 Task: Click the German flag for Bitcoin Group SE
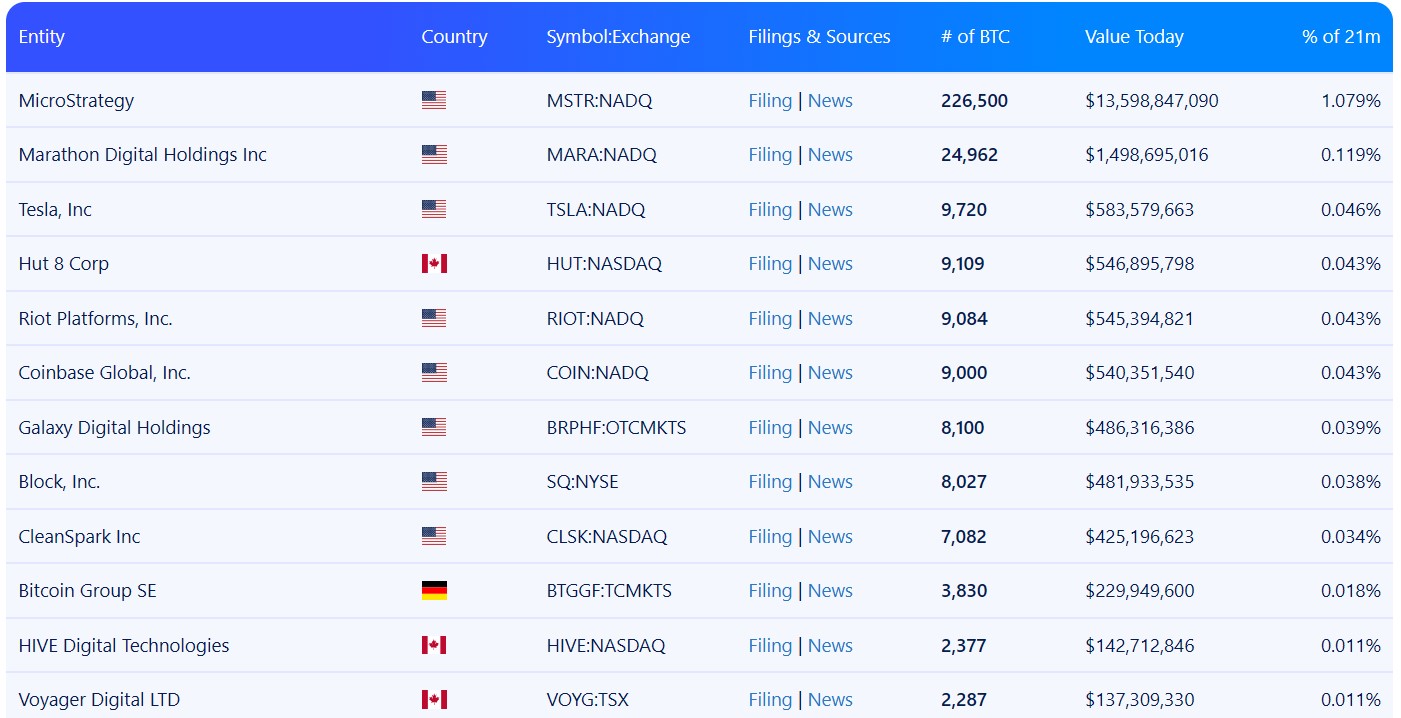coord(434,591)
